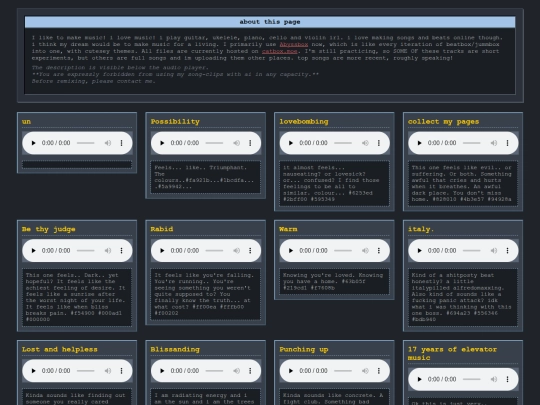Play the "italy." track
The image size is (540, 405).
point(419,250)
